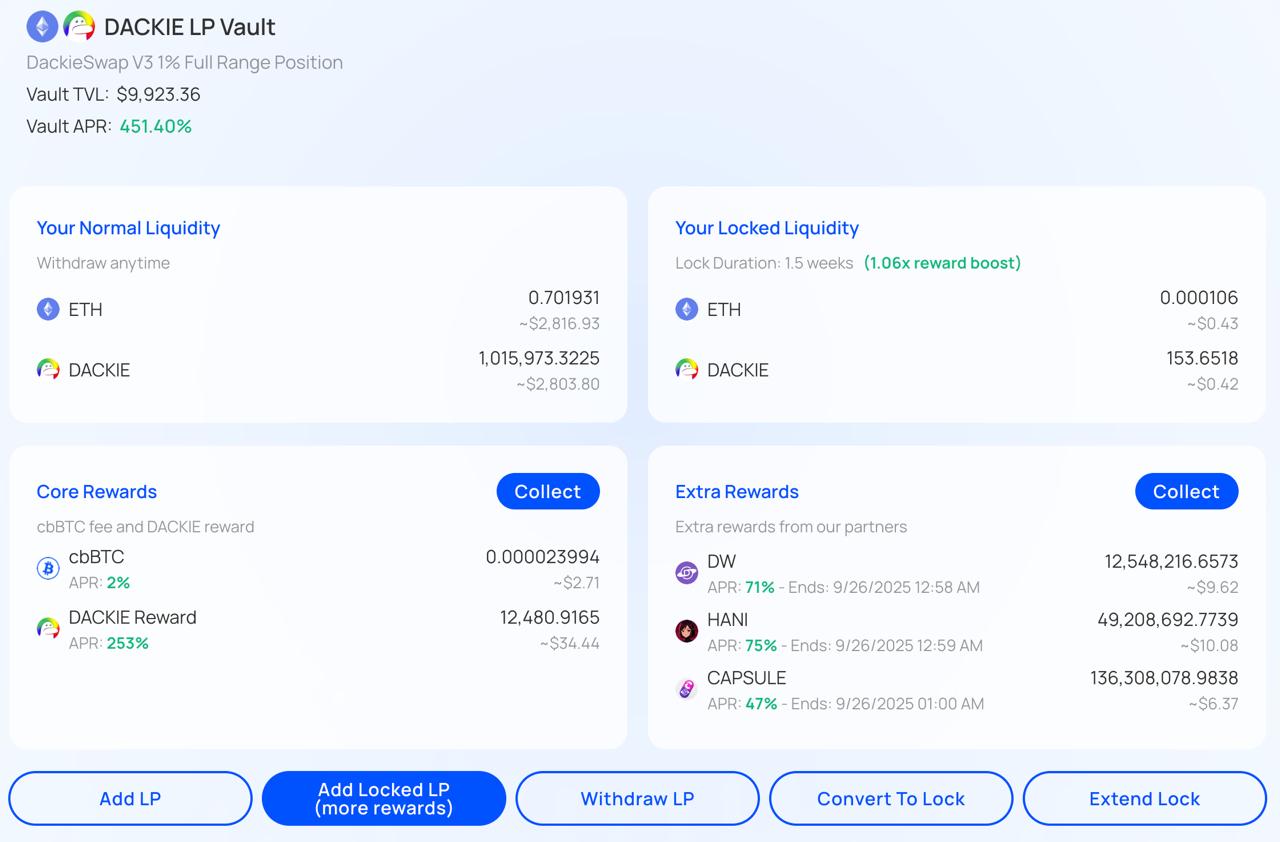Click the DACKIE Reward token icon
The height and width of the screenshot is (842, 1280).
click(48, 629)
